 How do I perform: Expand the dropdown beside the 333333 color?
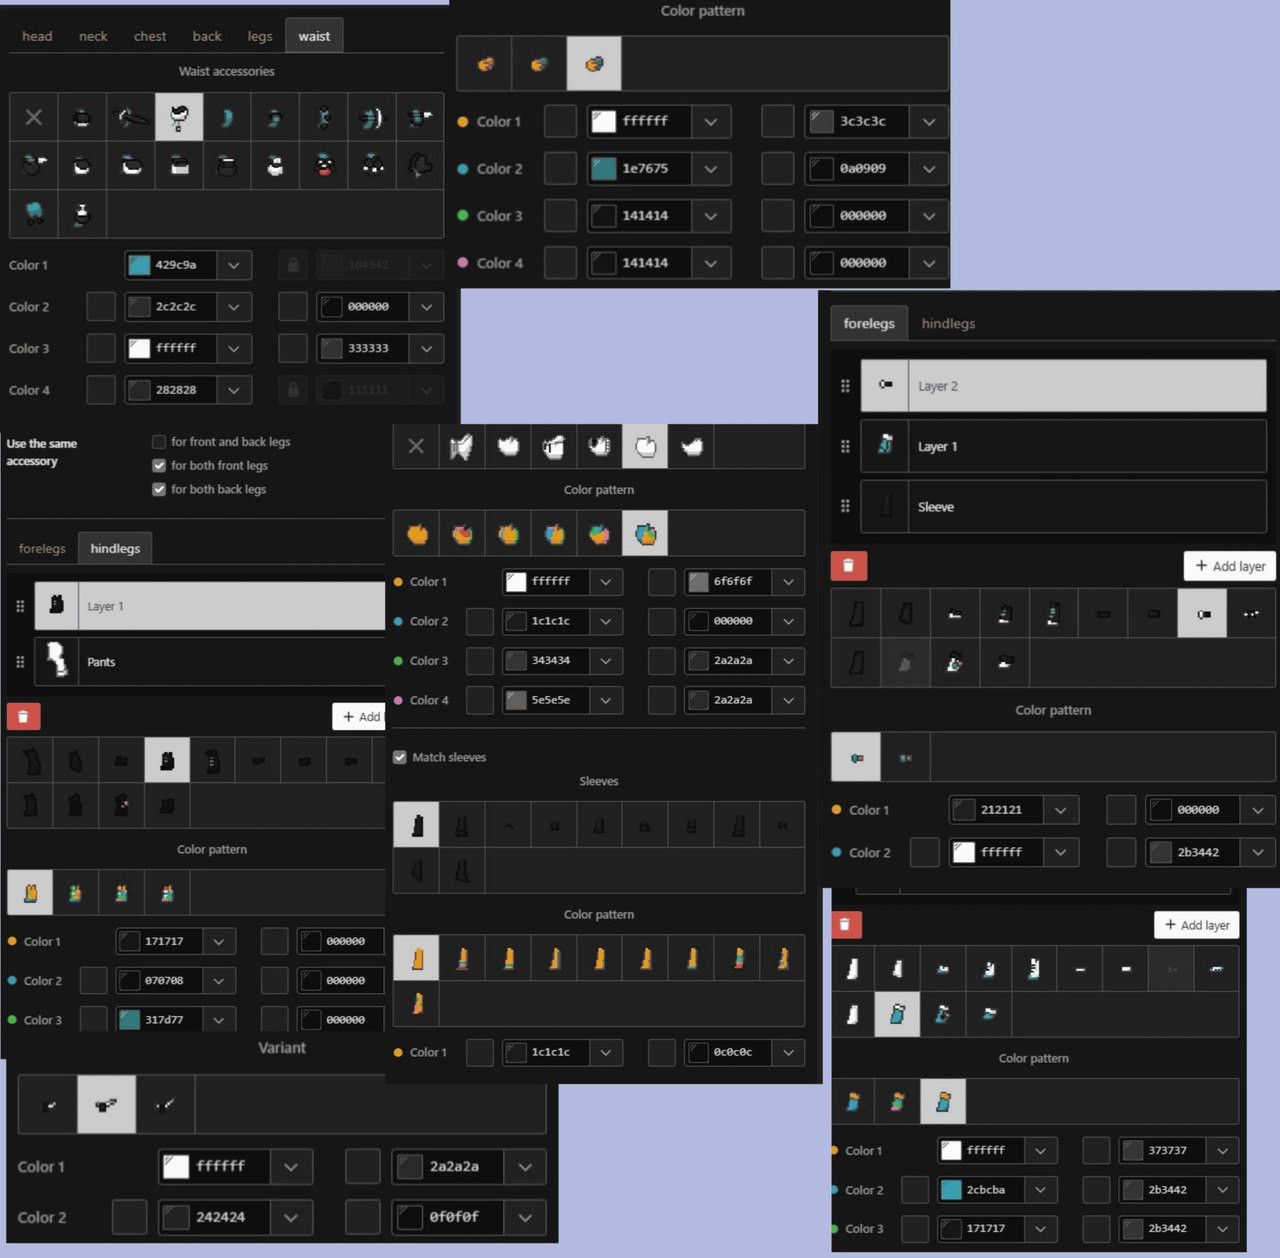427,349
